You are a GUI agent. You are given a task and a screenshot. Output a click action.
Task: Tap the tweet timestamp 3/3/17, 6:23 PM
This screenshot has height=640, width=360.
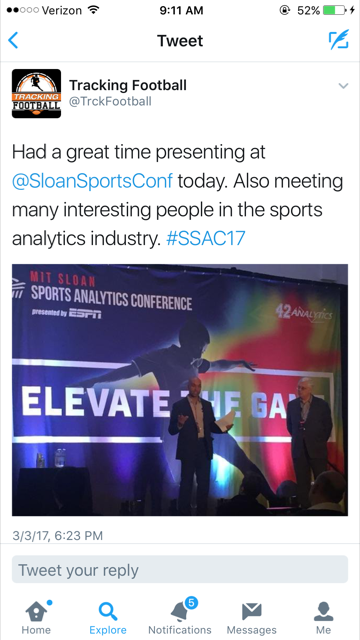click(x=58, y=536)
